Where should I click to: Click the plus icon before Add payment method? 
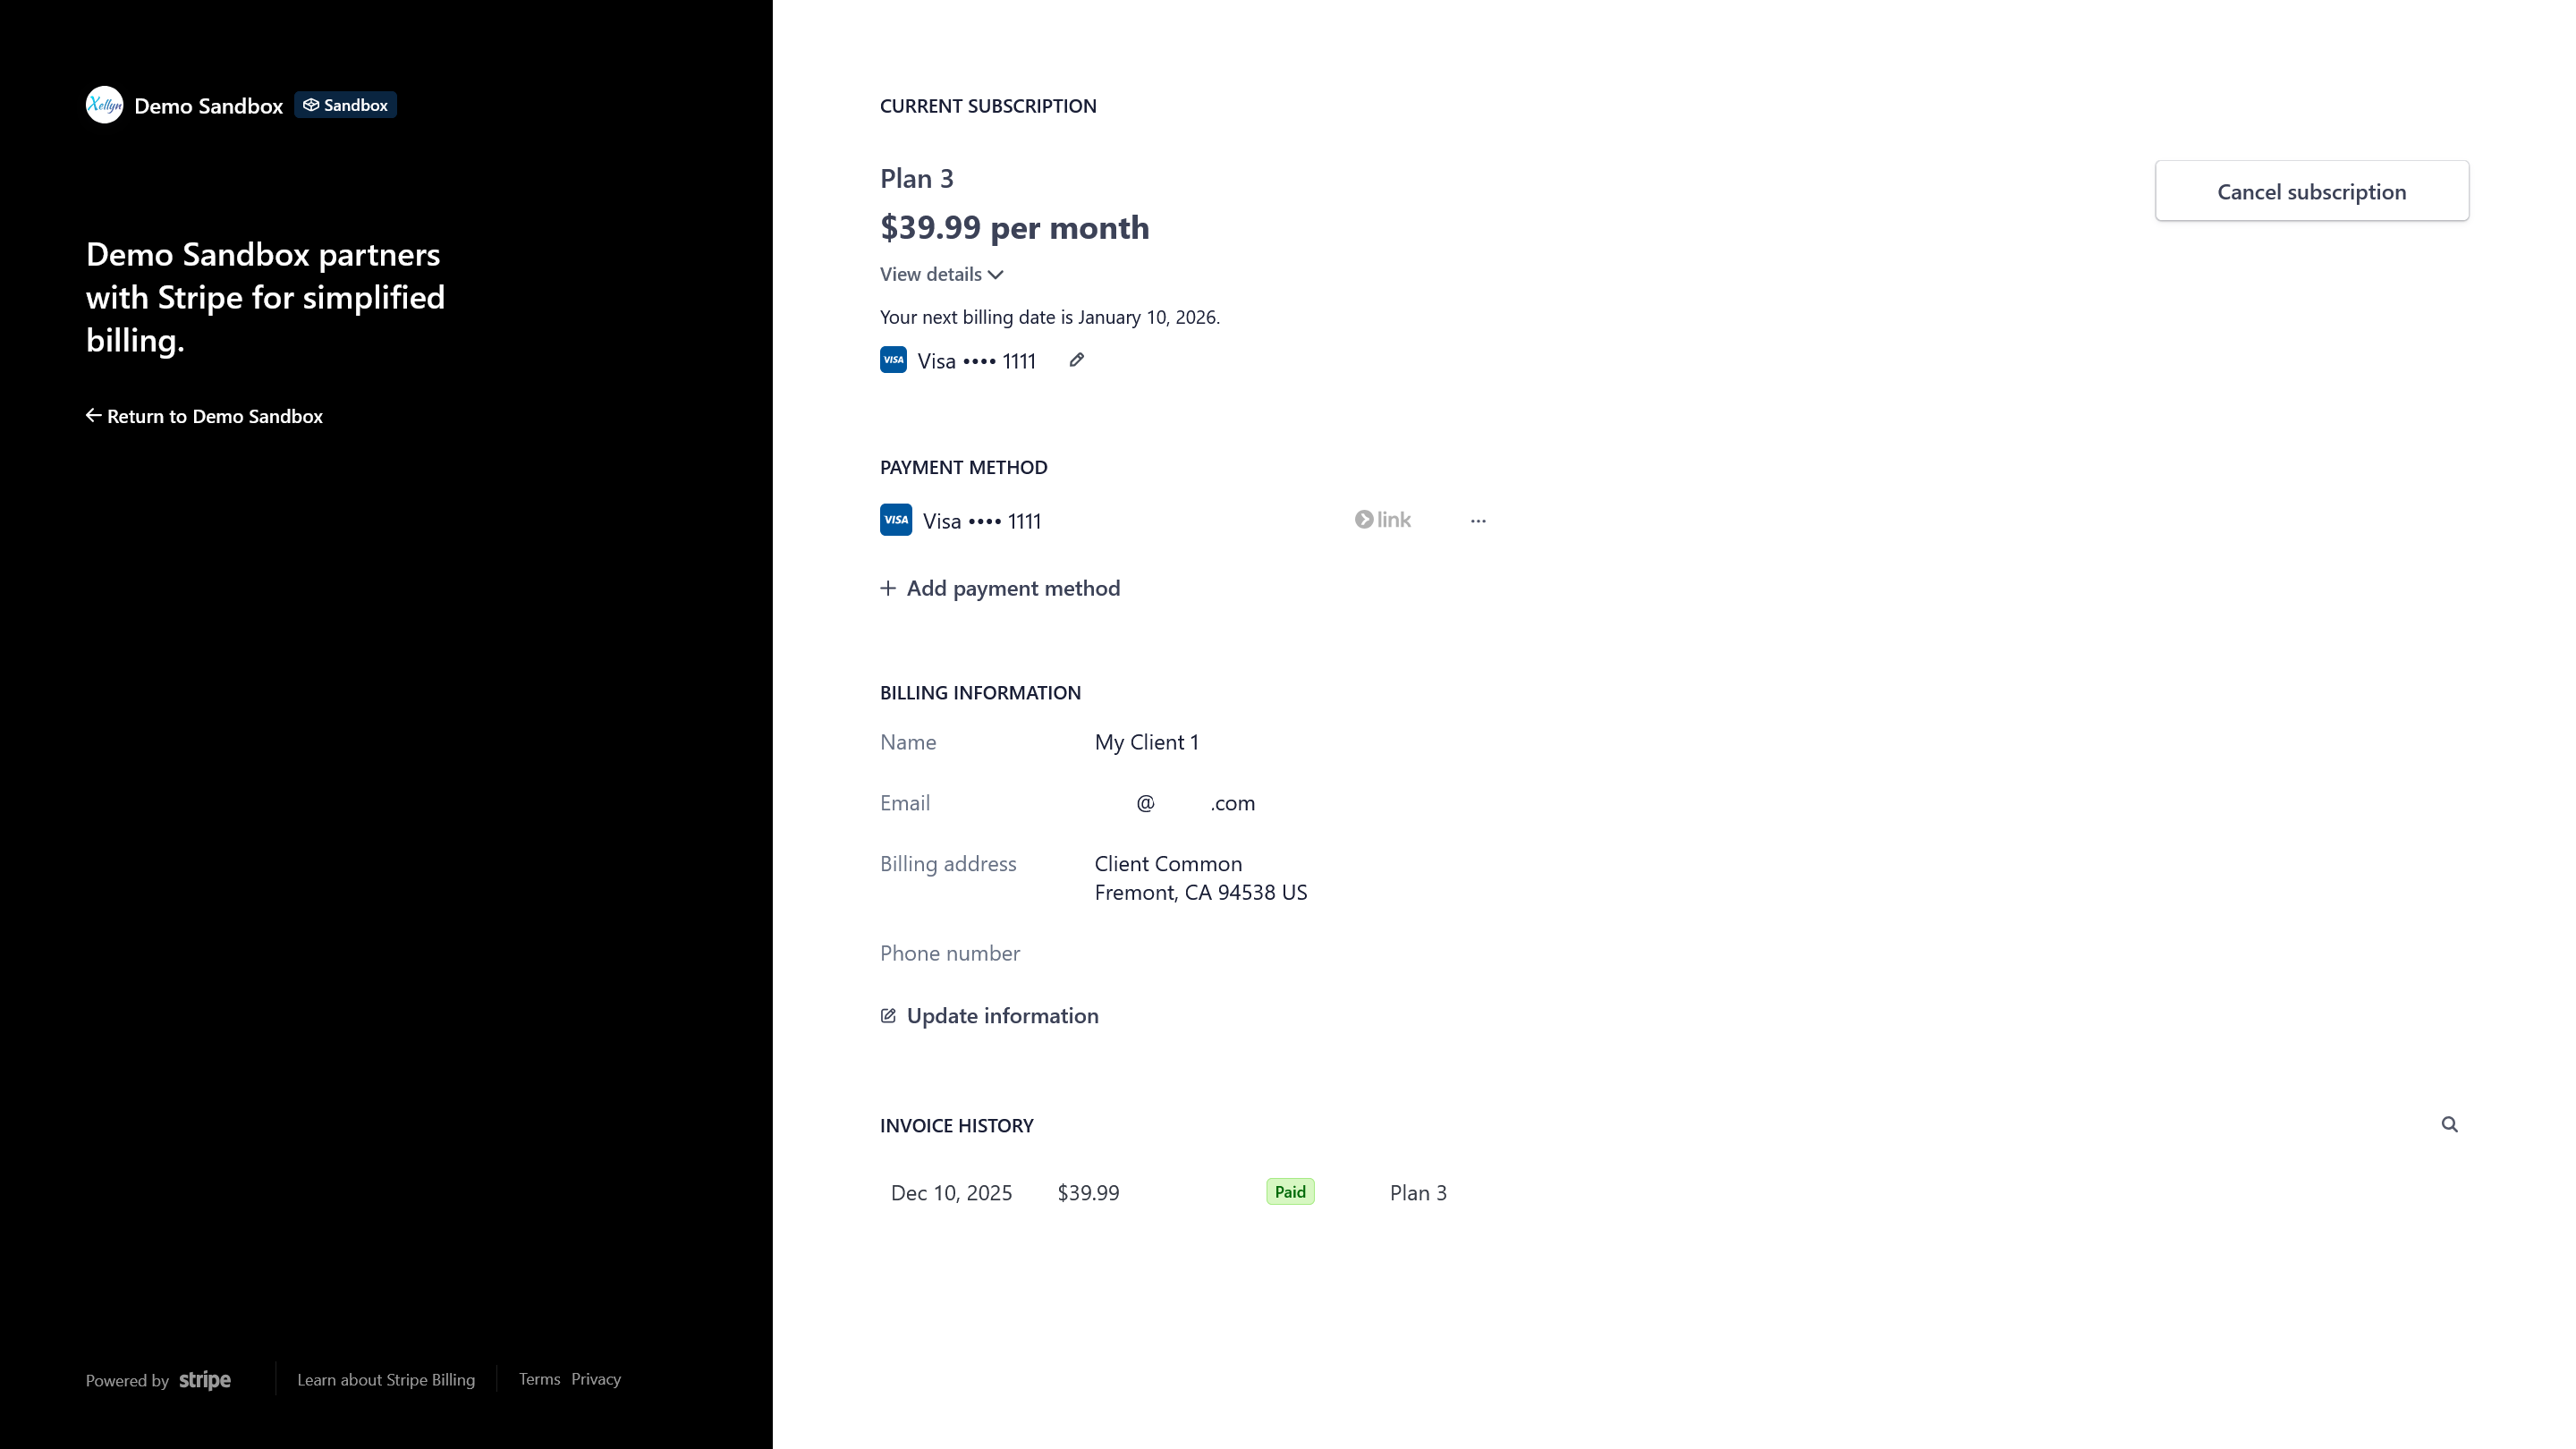887,588
